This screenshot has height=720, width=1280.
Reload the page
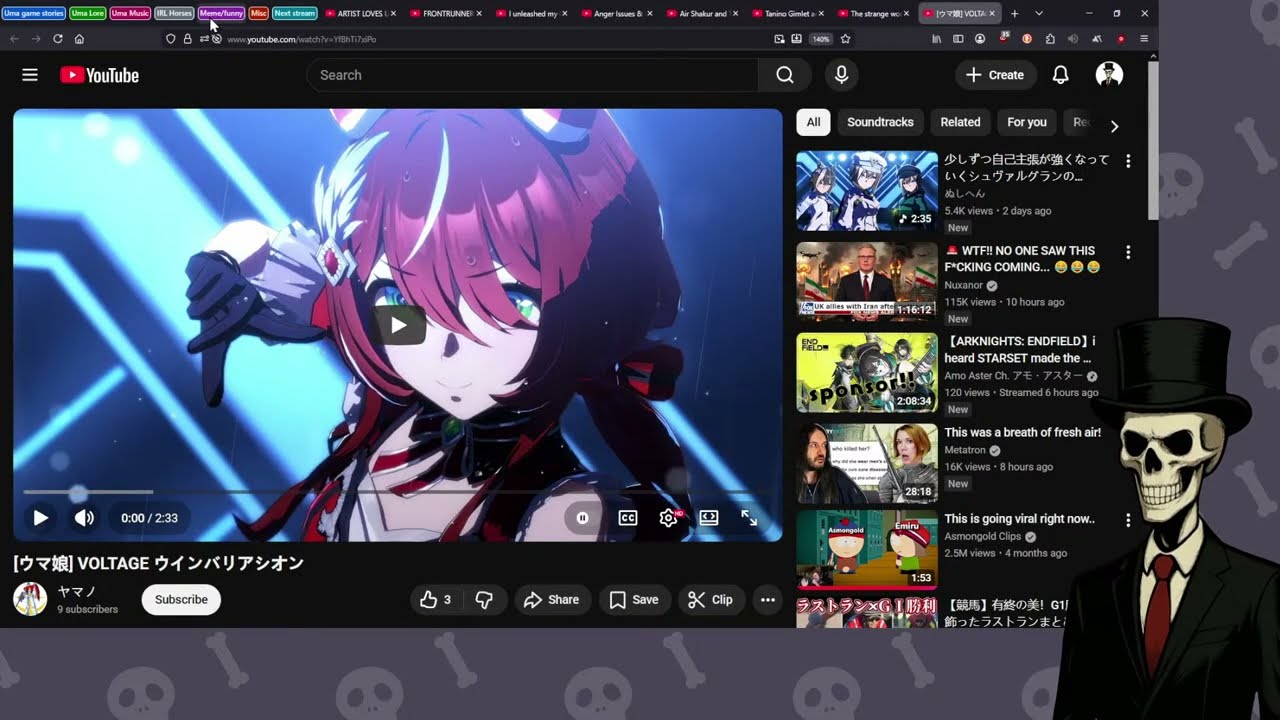point(58,39)
